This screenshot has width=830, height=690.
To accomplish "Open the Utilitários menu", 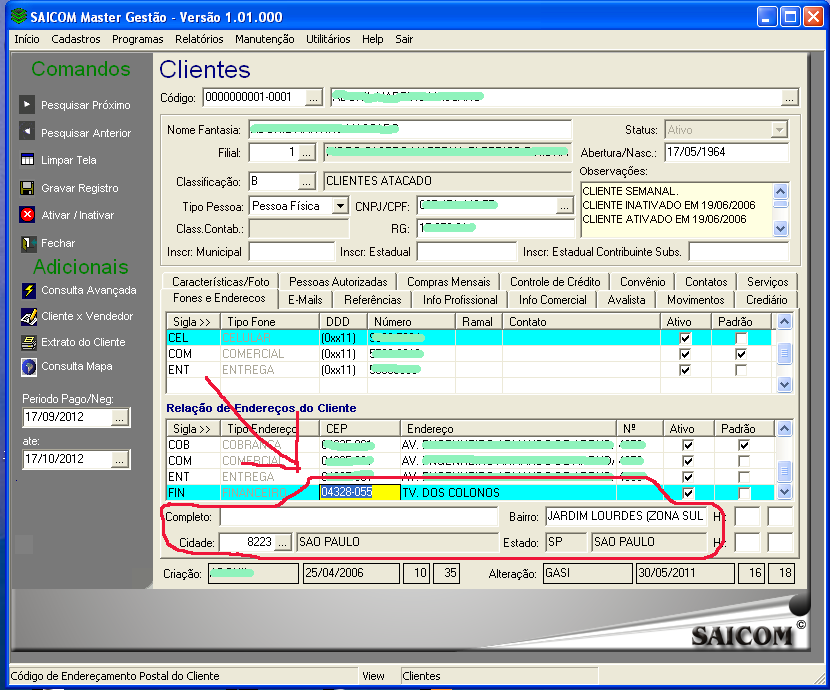I will 328,39.
